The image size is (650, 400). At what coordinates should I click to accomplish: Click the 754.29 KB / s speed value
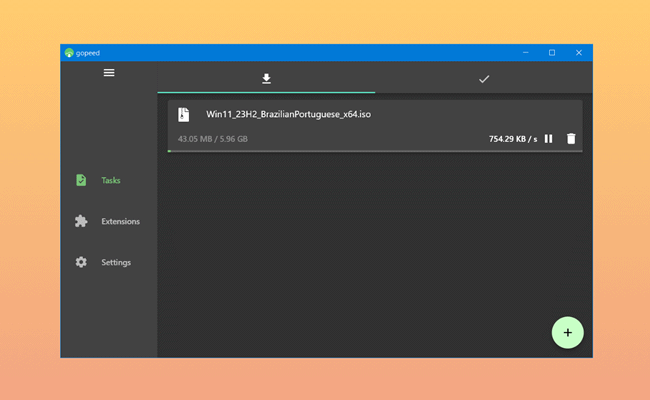tap(513, 139)
